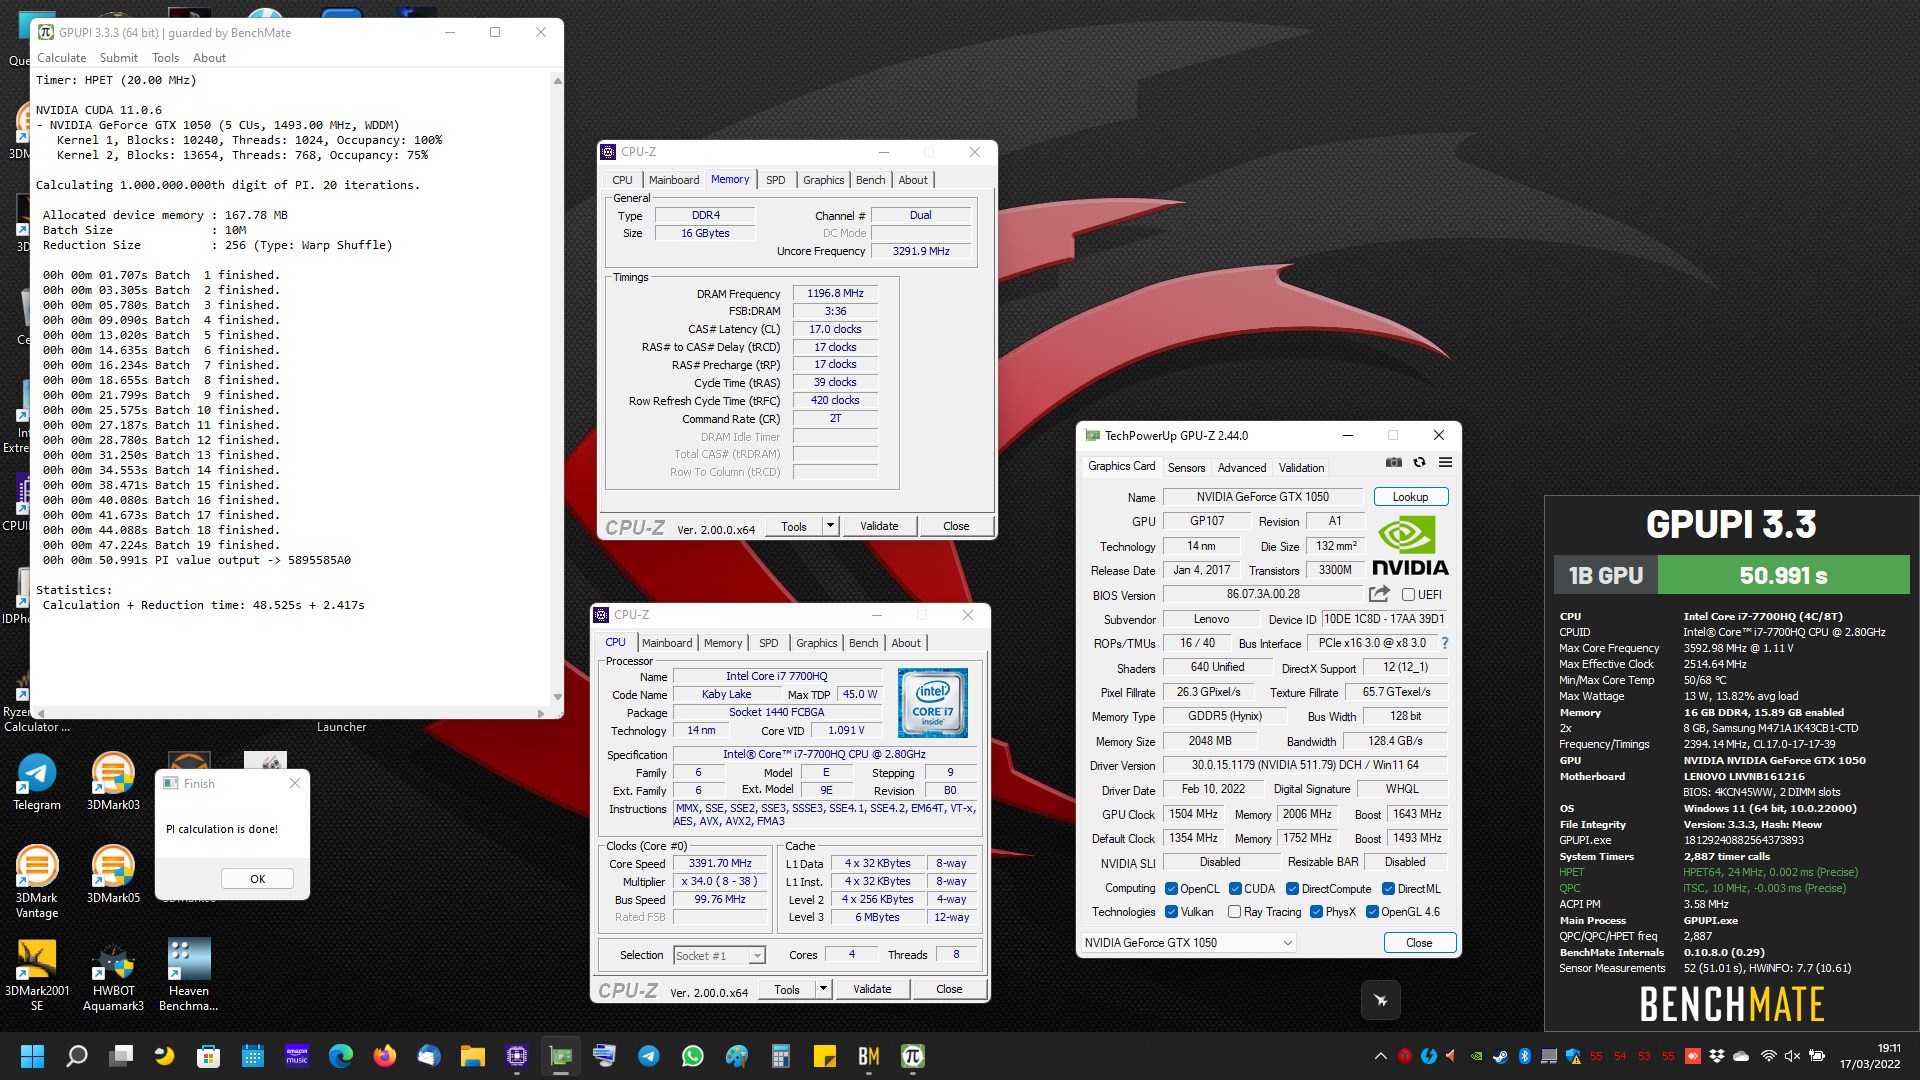Open the Socket #1 selection dropdown

[x=719, y=956]
